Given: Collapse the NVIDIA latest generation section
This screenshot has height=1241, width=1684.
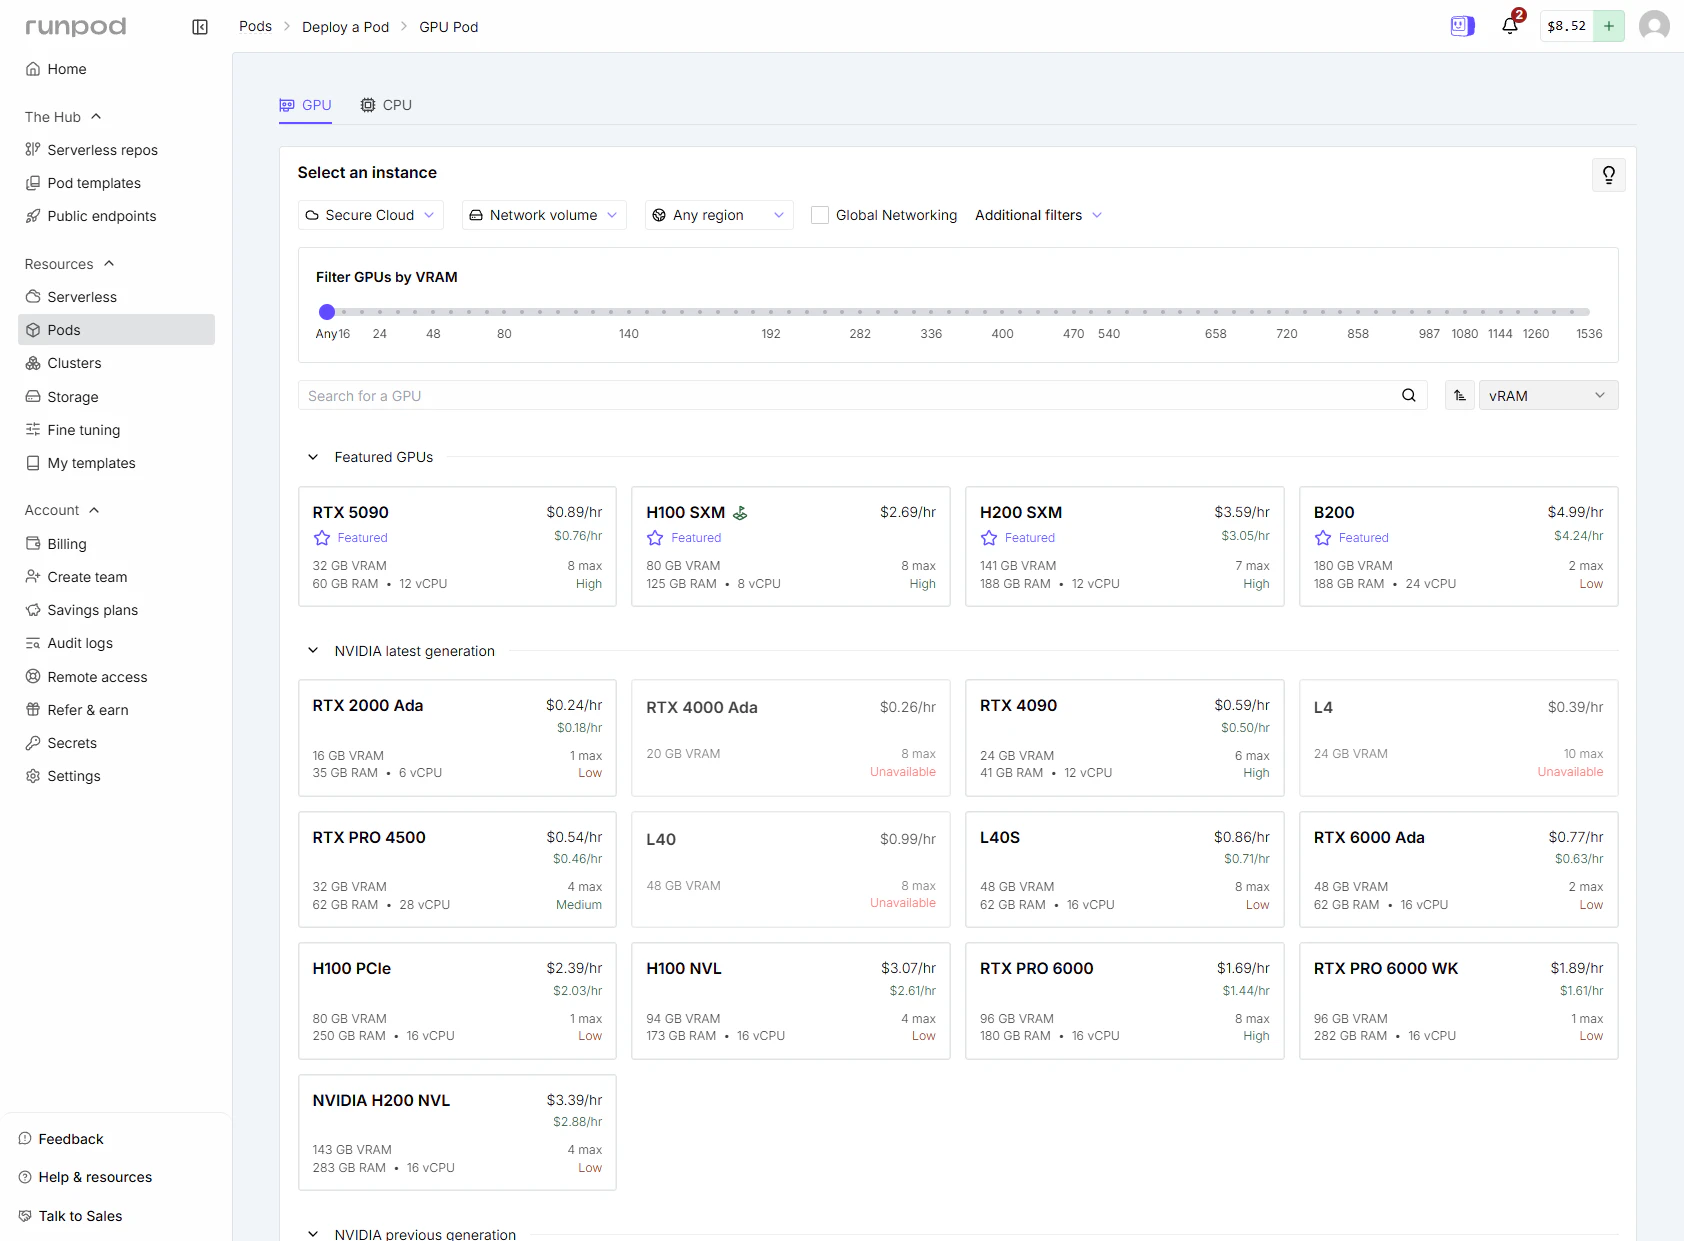Looking at the screenshot, I should tap(313, 651).
